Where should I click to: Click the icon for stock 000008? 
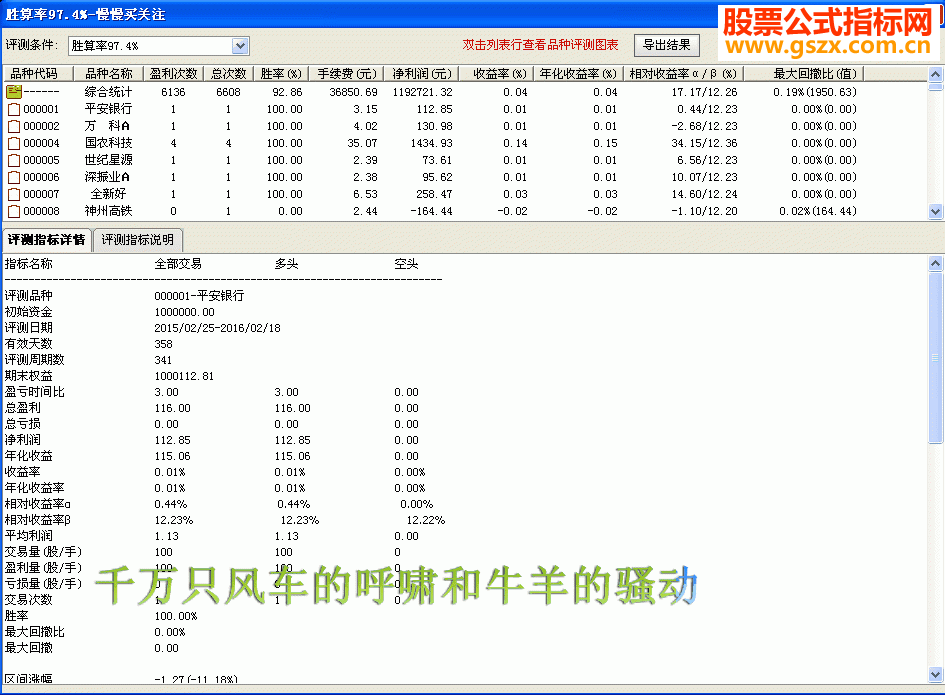(x=14, y=211)
